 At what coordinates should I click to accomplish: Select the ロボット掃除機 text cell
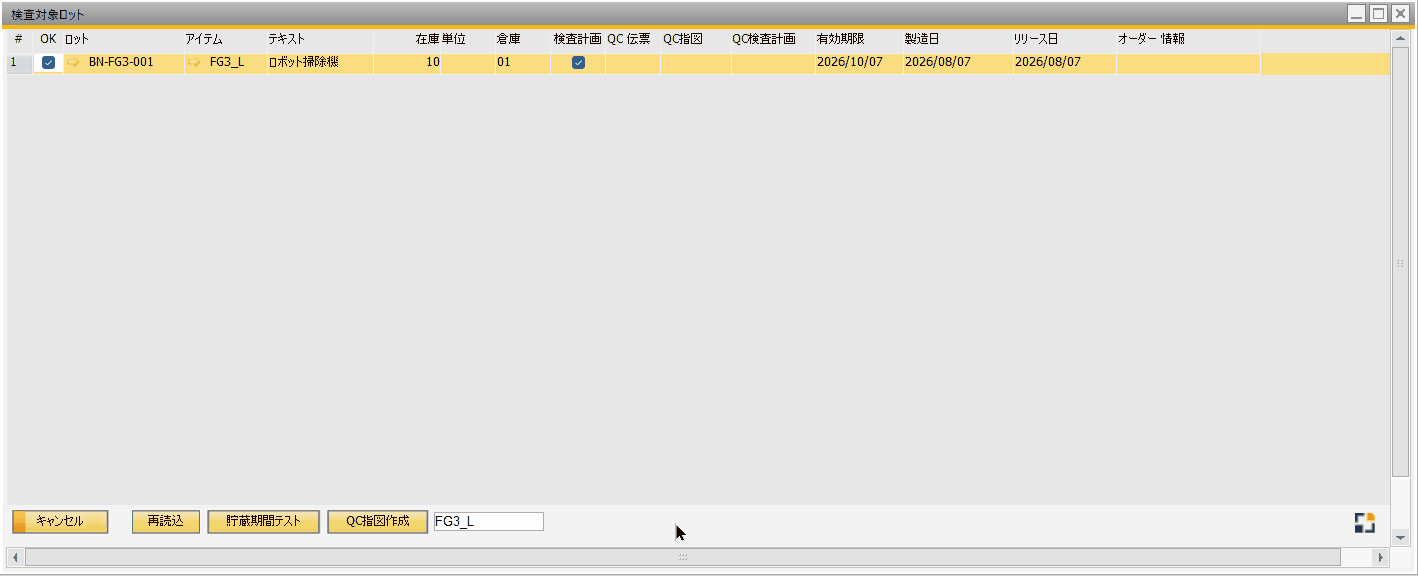point(320,62)
